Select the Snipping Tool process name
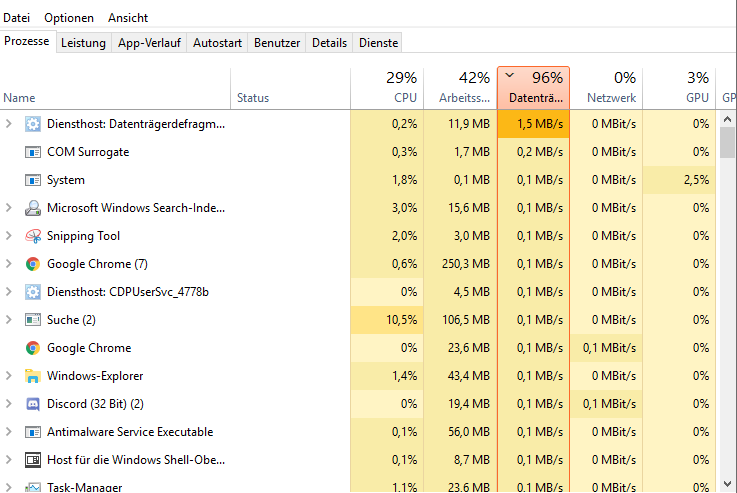 (x=83, y=236)
